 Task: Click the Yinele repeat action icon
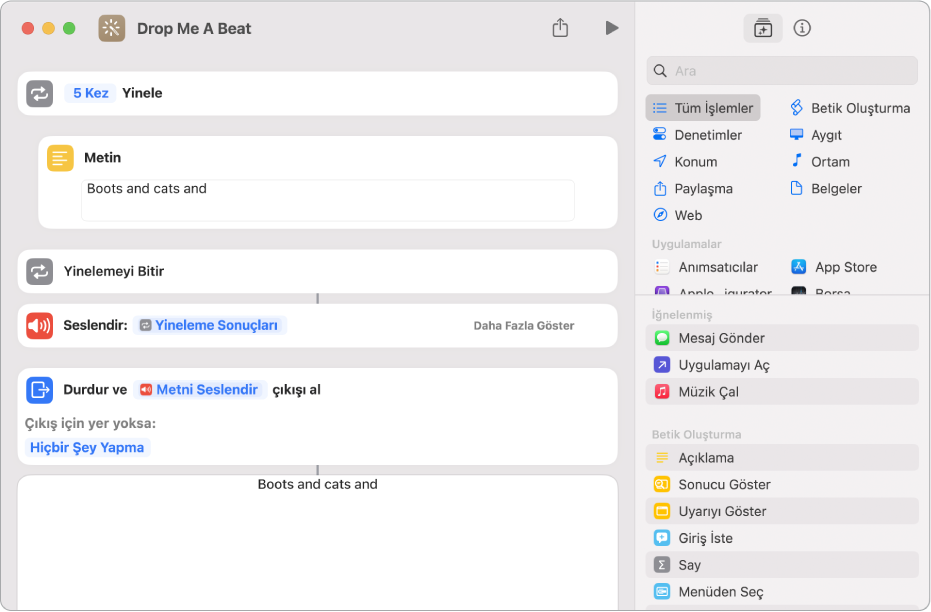point(40,94)
